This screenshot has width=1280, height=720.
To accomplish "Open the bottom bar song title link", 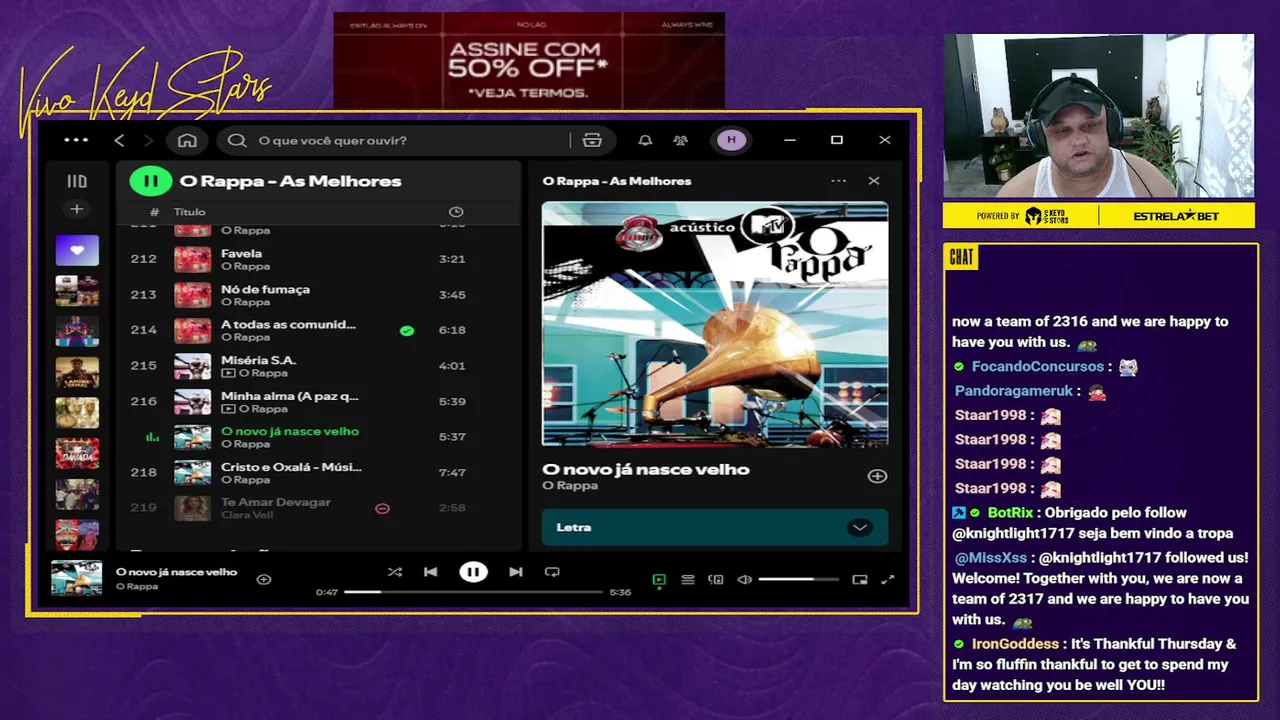I will pyautogui.click(x=176, y=572).
